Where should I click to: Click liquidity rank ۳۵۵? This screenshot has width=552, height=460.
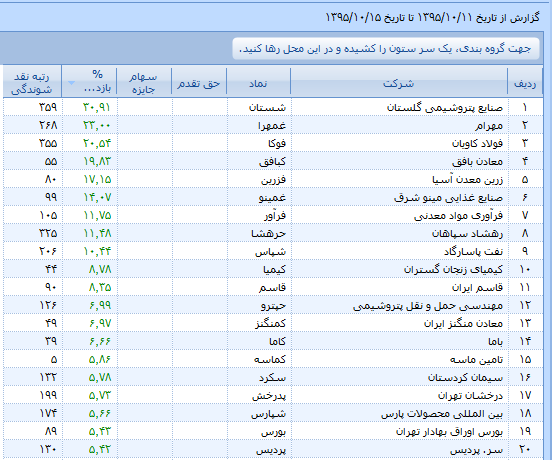(48, 143)
